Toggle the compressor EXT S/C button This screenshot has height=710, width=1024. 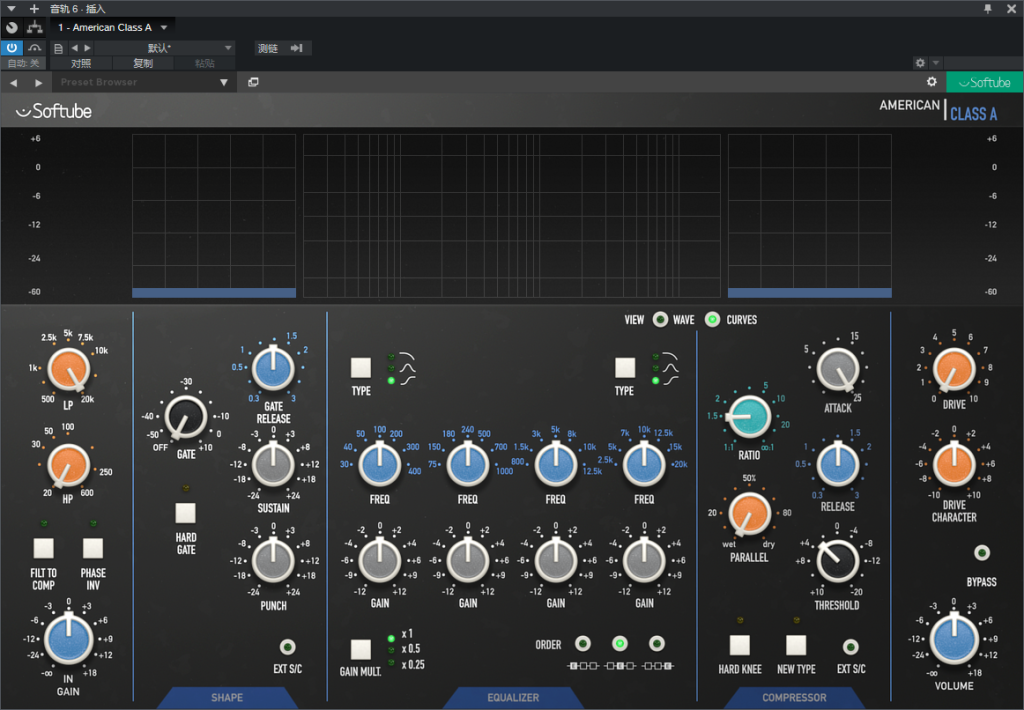coord(850,647)
